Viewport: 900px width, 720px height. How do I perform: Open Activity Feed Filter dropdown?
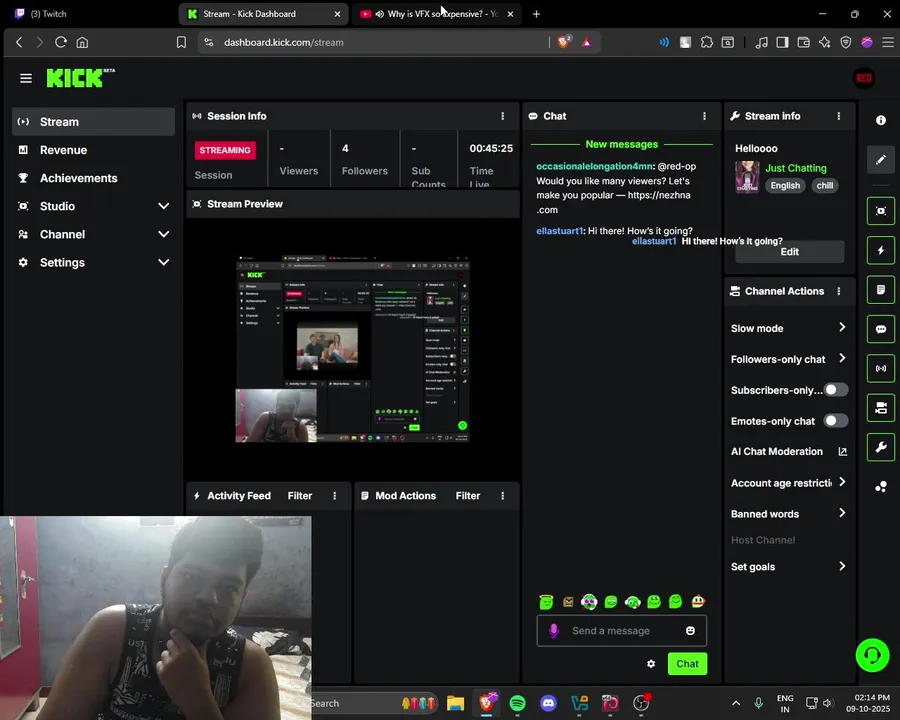pos(300,496)
